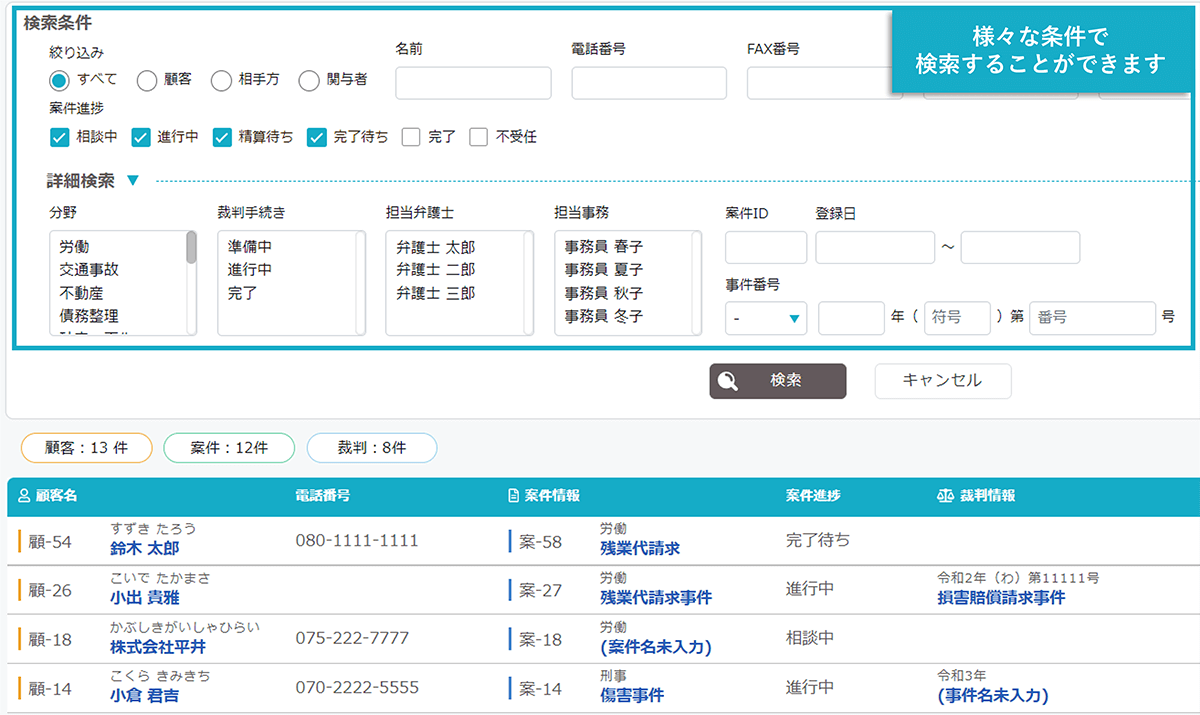Select the 顧客 radio button
This screenshot has width=1200, height=715.
click(146, 80)
